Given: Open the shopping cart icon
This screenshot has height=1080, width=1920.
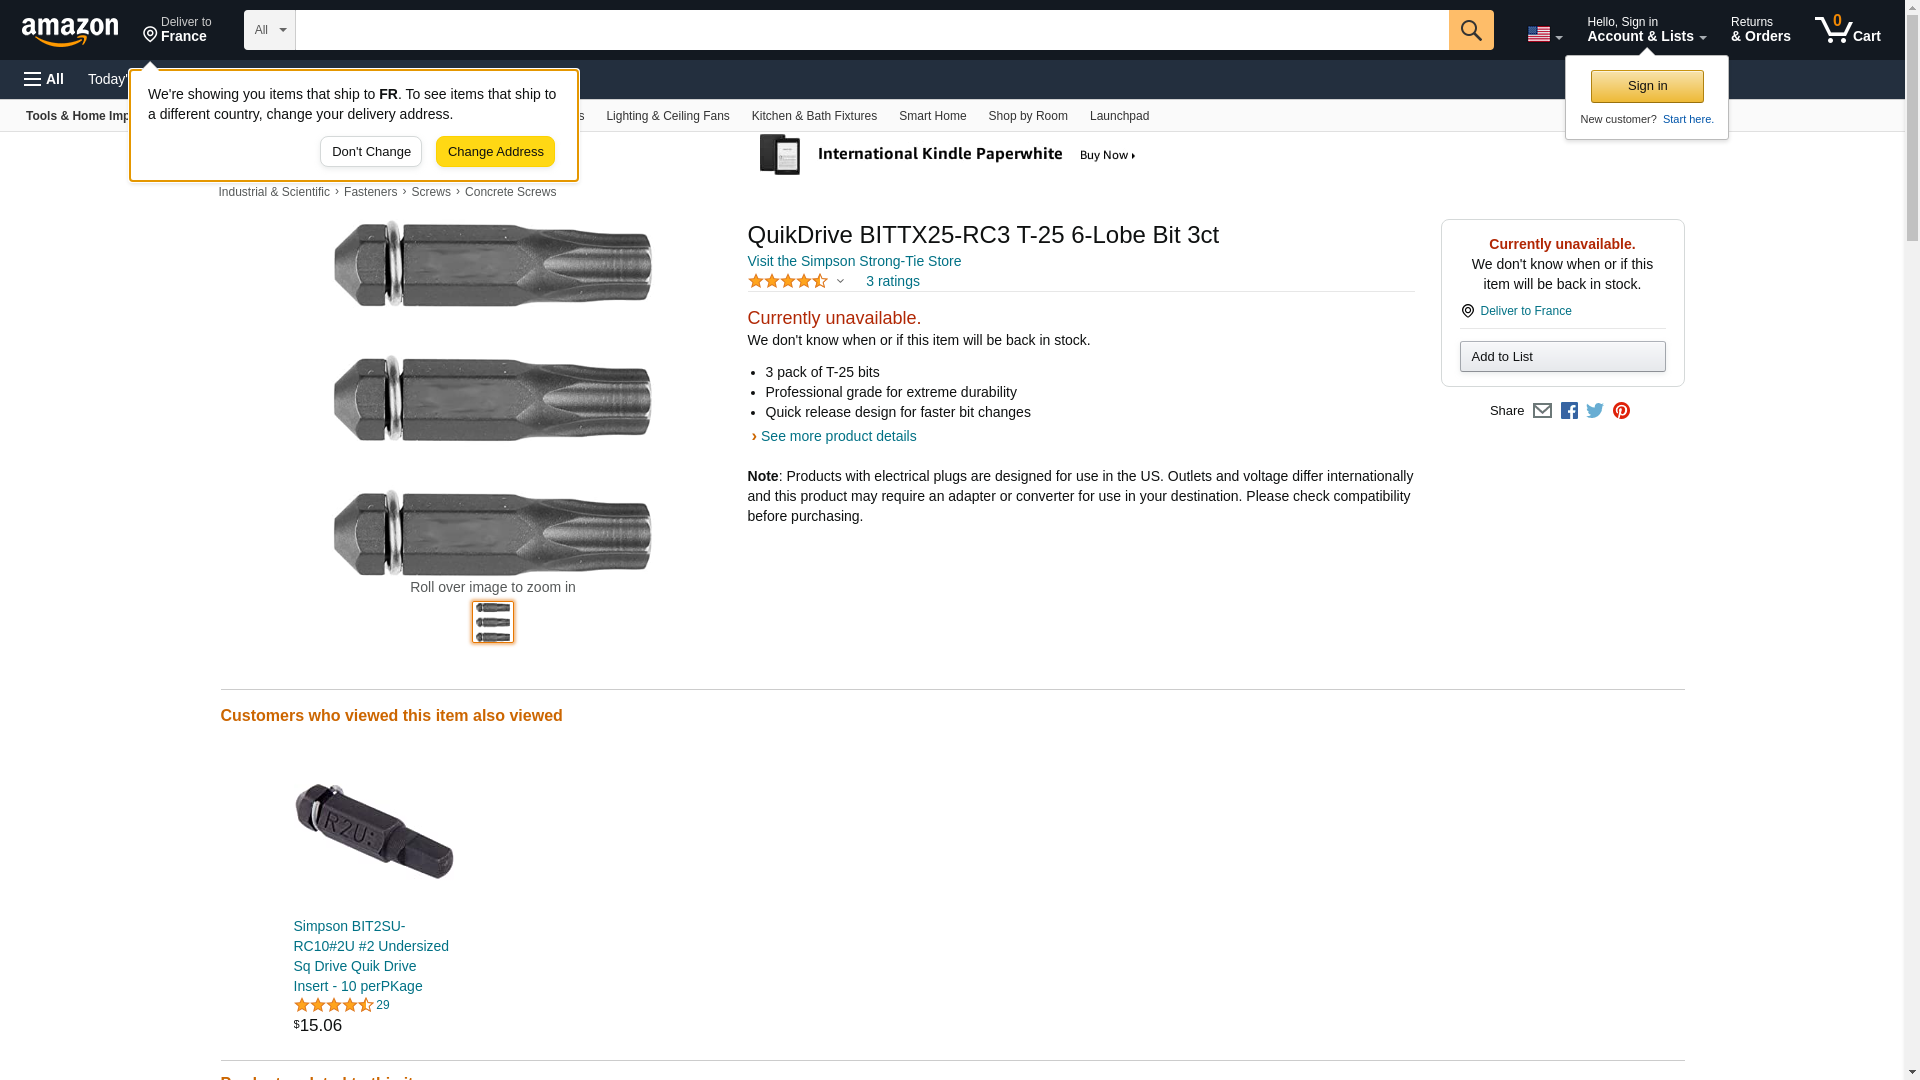Looking at the screenshot, I should point(1847,30).
